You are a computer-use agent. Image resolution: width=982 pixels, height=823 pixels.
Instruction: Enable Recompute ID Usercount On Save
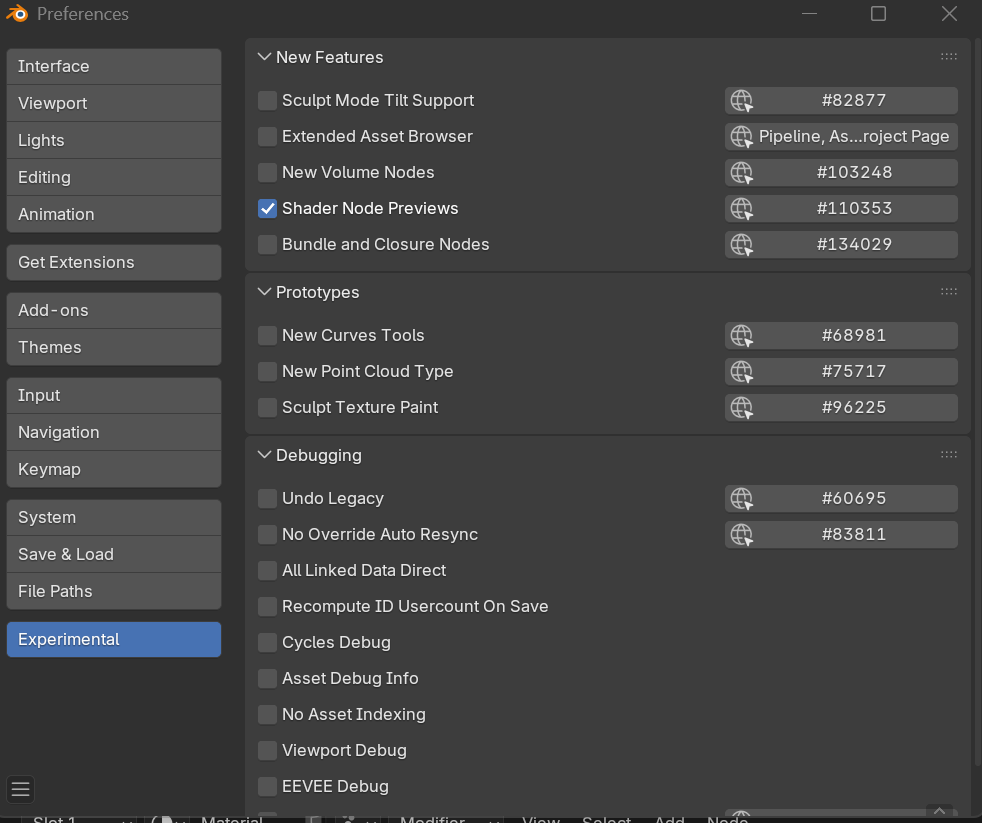267,606
